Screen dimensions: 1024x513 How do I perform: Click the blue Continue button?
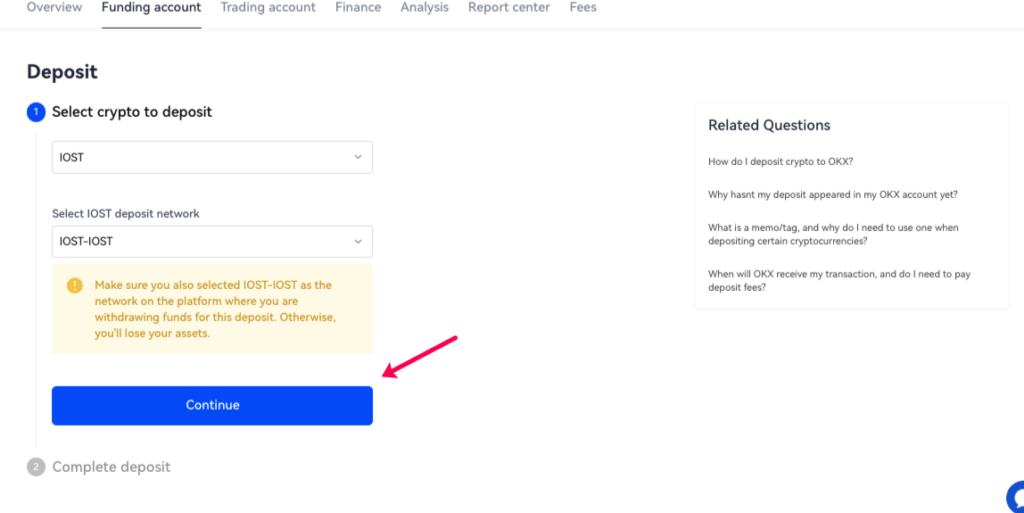[x=212, y=405]
